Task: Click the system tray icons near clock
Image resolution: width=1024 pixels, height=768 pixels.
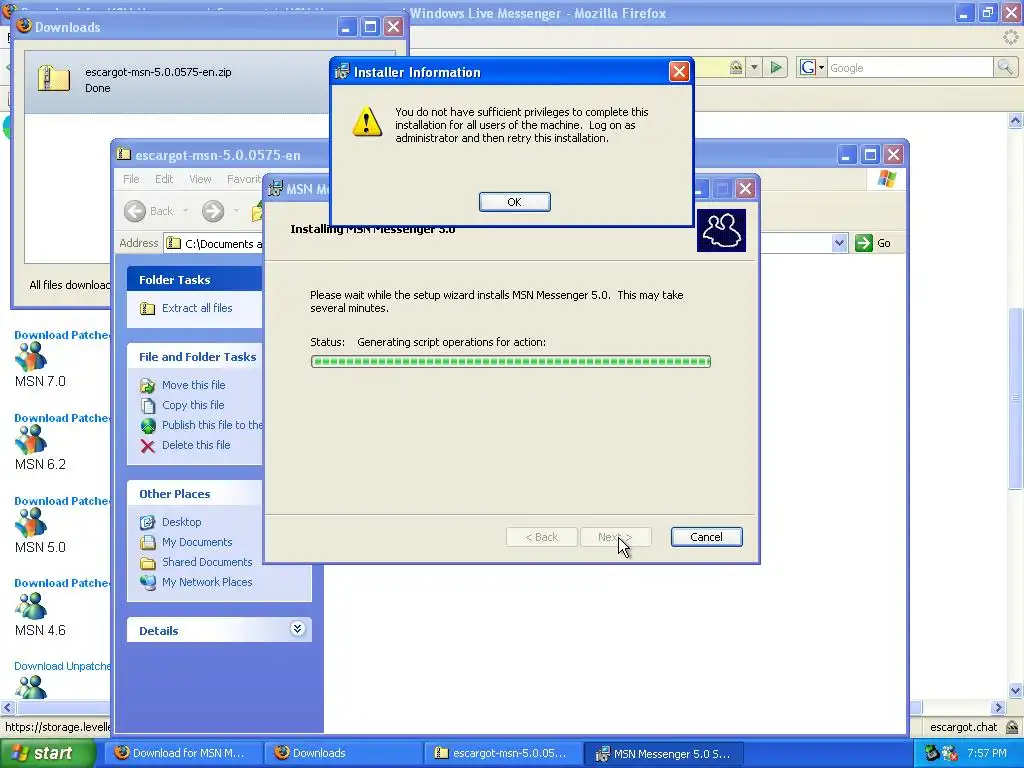Action: [941, 754]
